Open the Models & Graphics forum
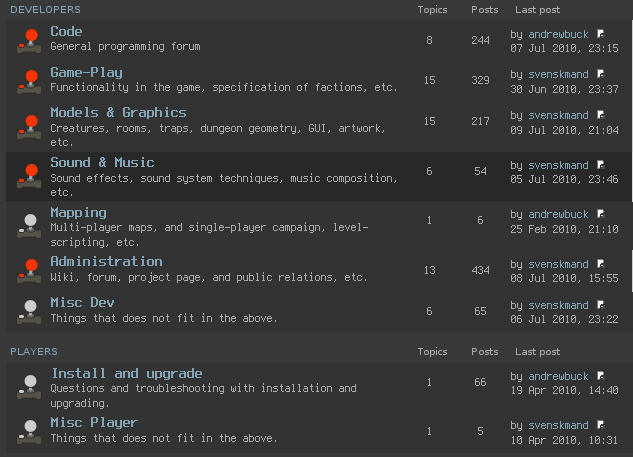The image size is (633, 457). 118,112
